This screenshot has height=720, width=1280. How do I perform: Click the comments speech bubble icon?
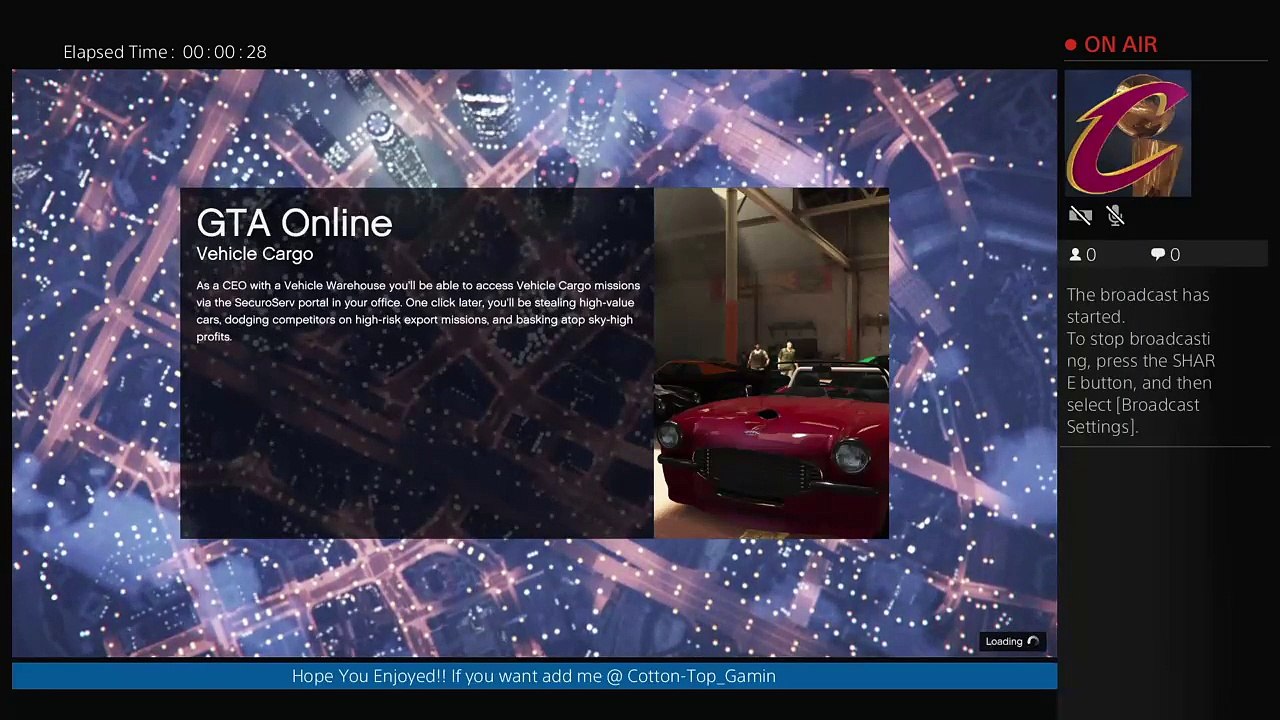coord(1158,255)
